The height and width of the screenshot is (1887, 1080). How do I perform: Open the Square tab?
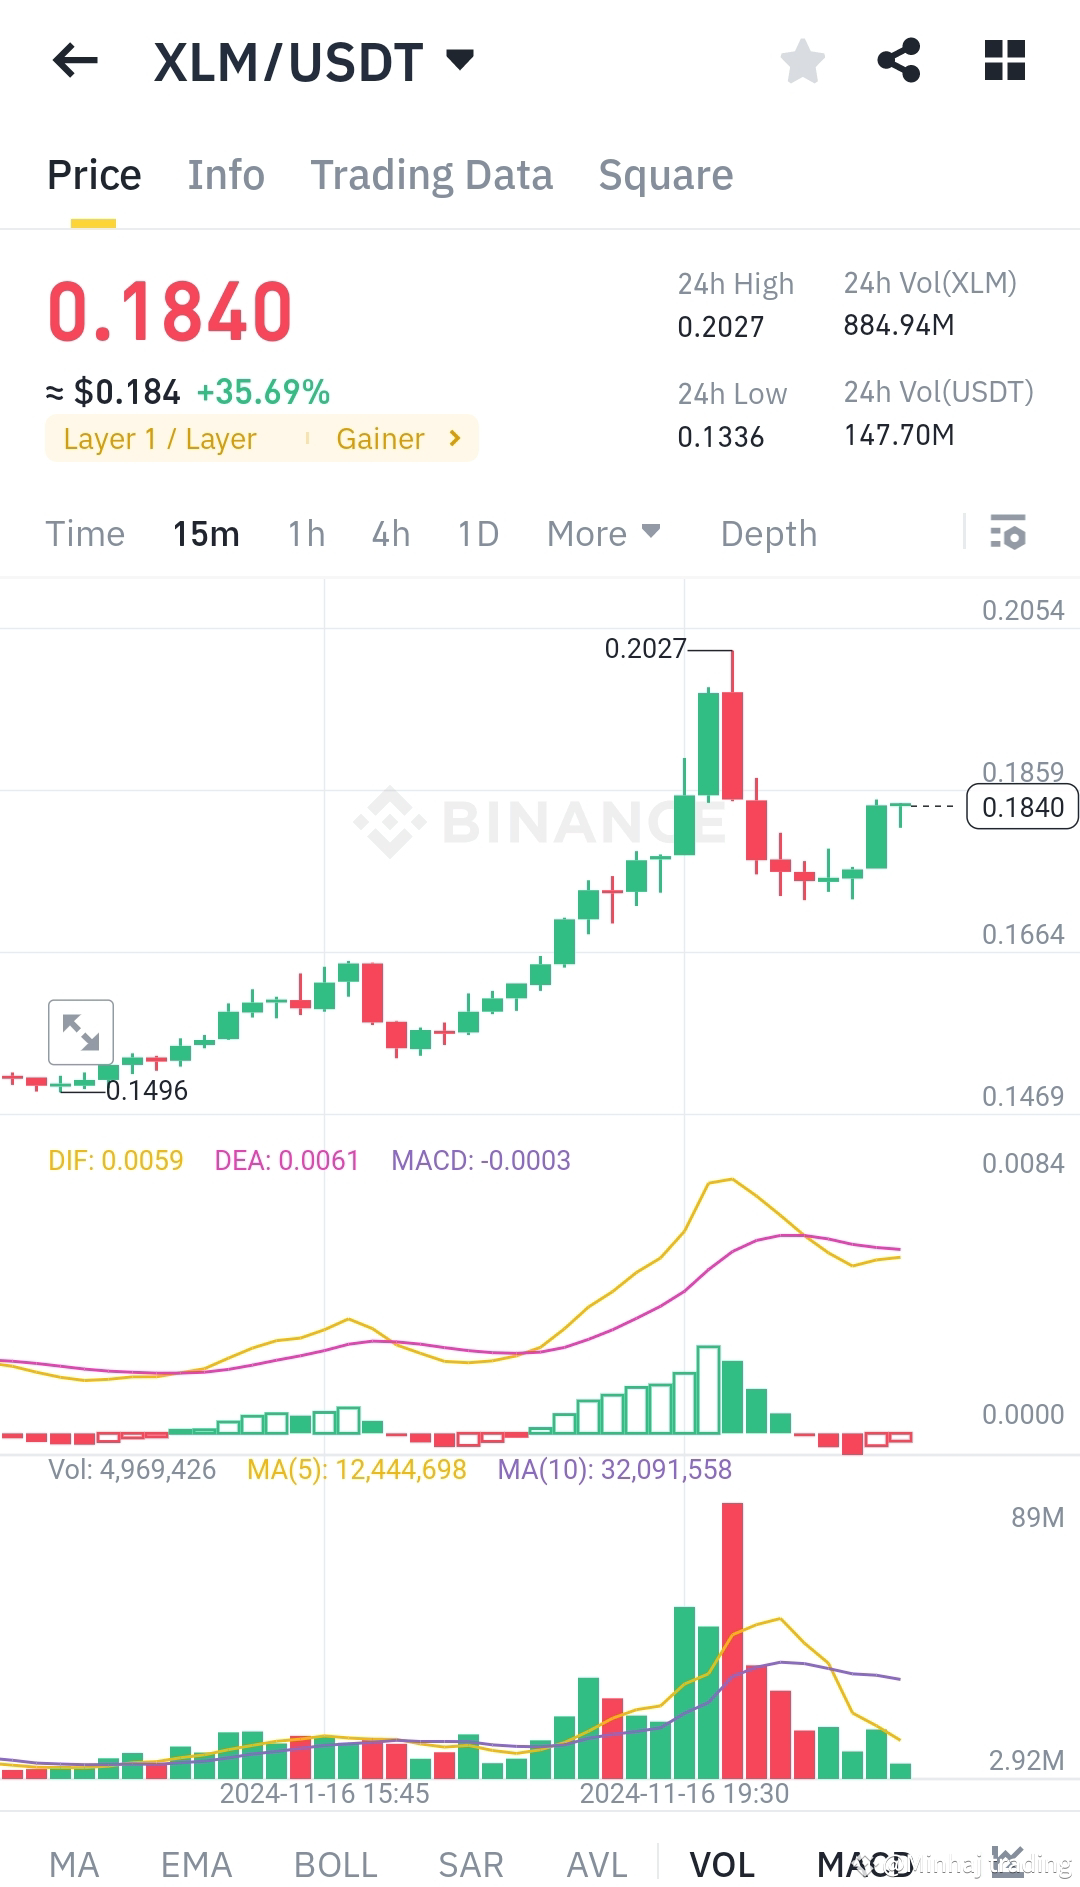click(x=665, y=175)
